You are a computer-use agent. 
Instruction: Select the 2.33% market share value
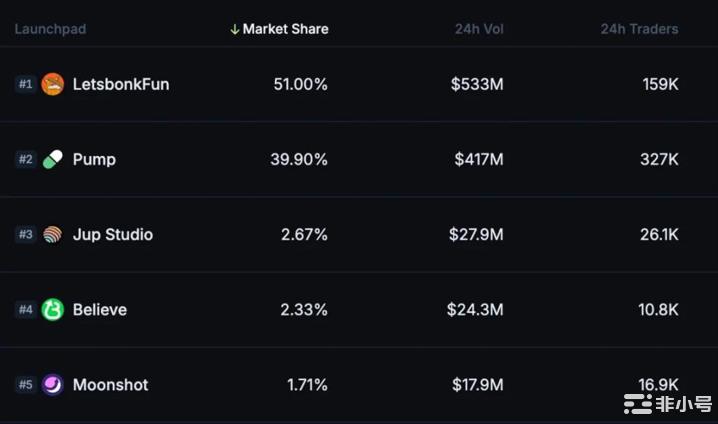click(304, 310)
